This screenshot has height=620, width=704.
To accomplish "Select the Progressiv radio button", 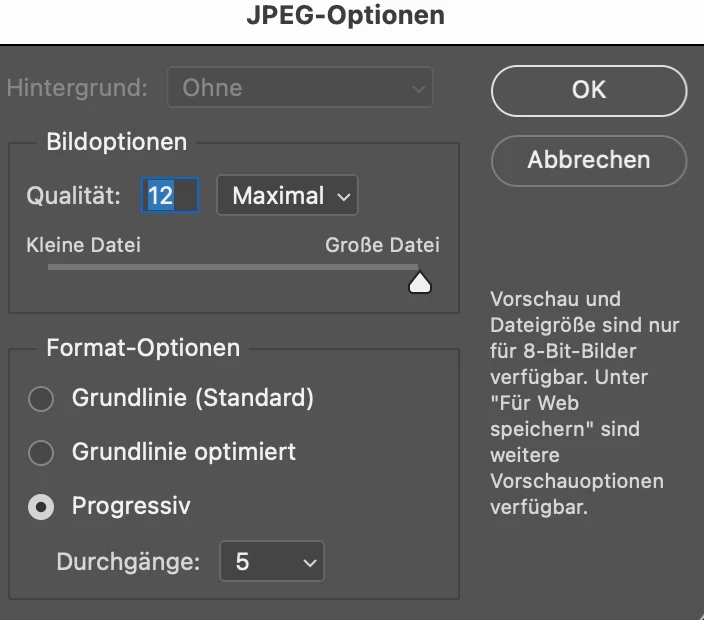I will point(41,507).
